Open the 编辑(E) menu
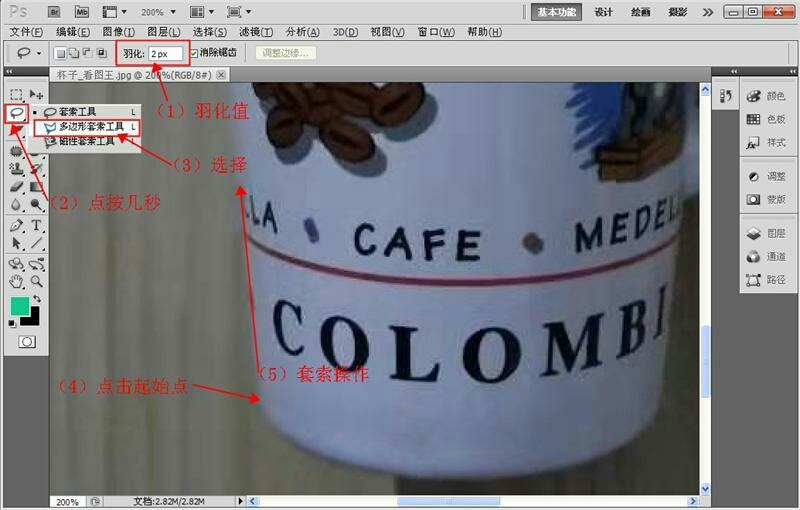Screen dimensions: 800x510 click(73, 32)
